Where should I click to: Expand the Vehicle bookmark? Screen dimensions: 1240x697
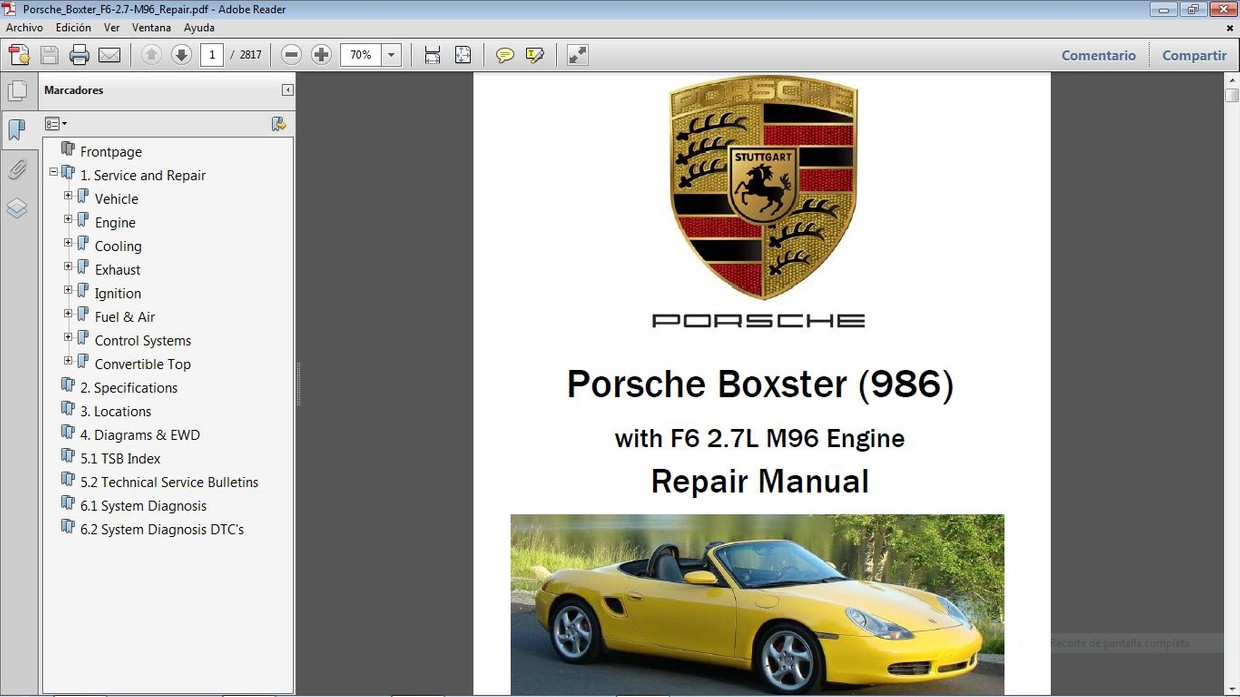tap(68, 196)
